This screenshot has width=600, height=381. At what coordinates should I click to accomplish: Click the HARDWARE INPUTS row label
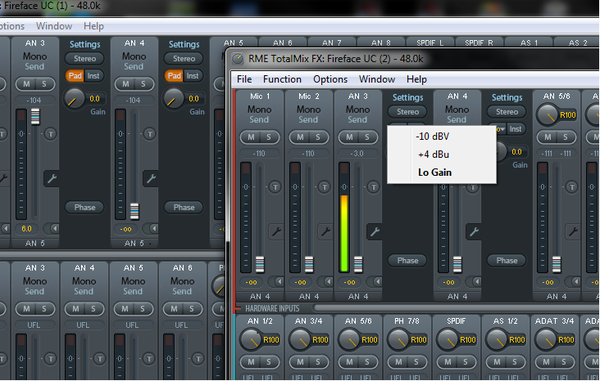click(x=272, y=308)
